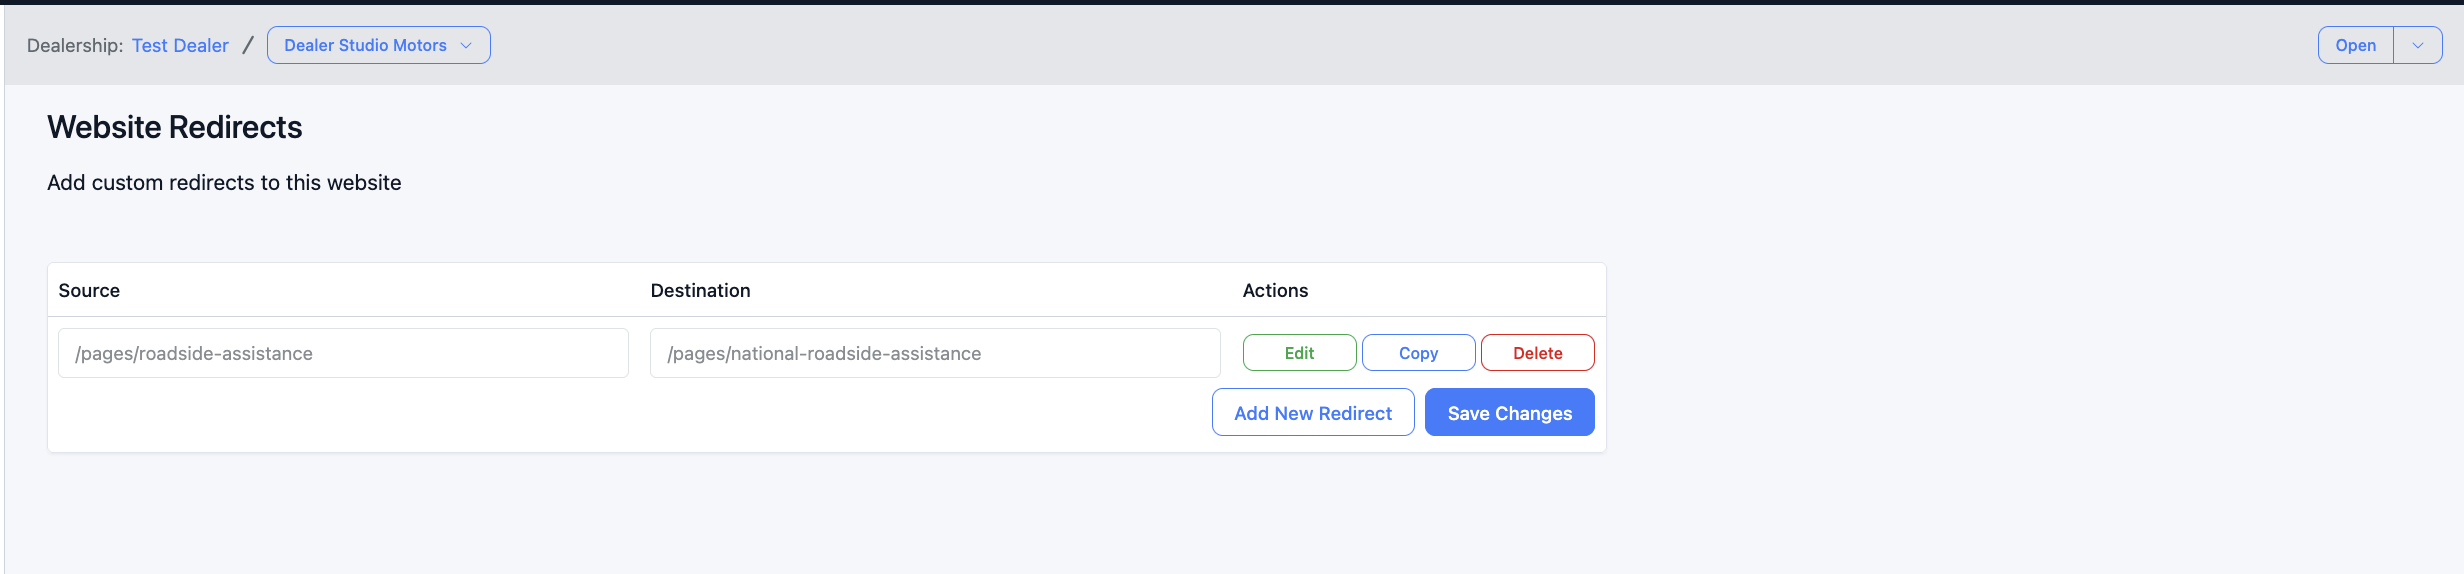Save Changes to the redirects
The image size is (2464, 574).
coord(1509,413)
